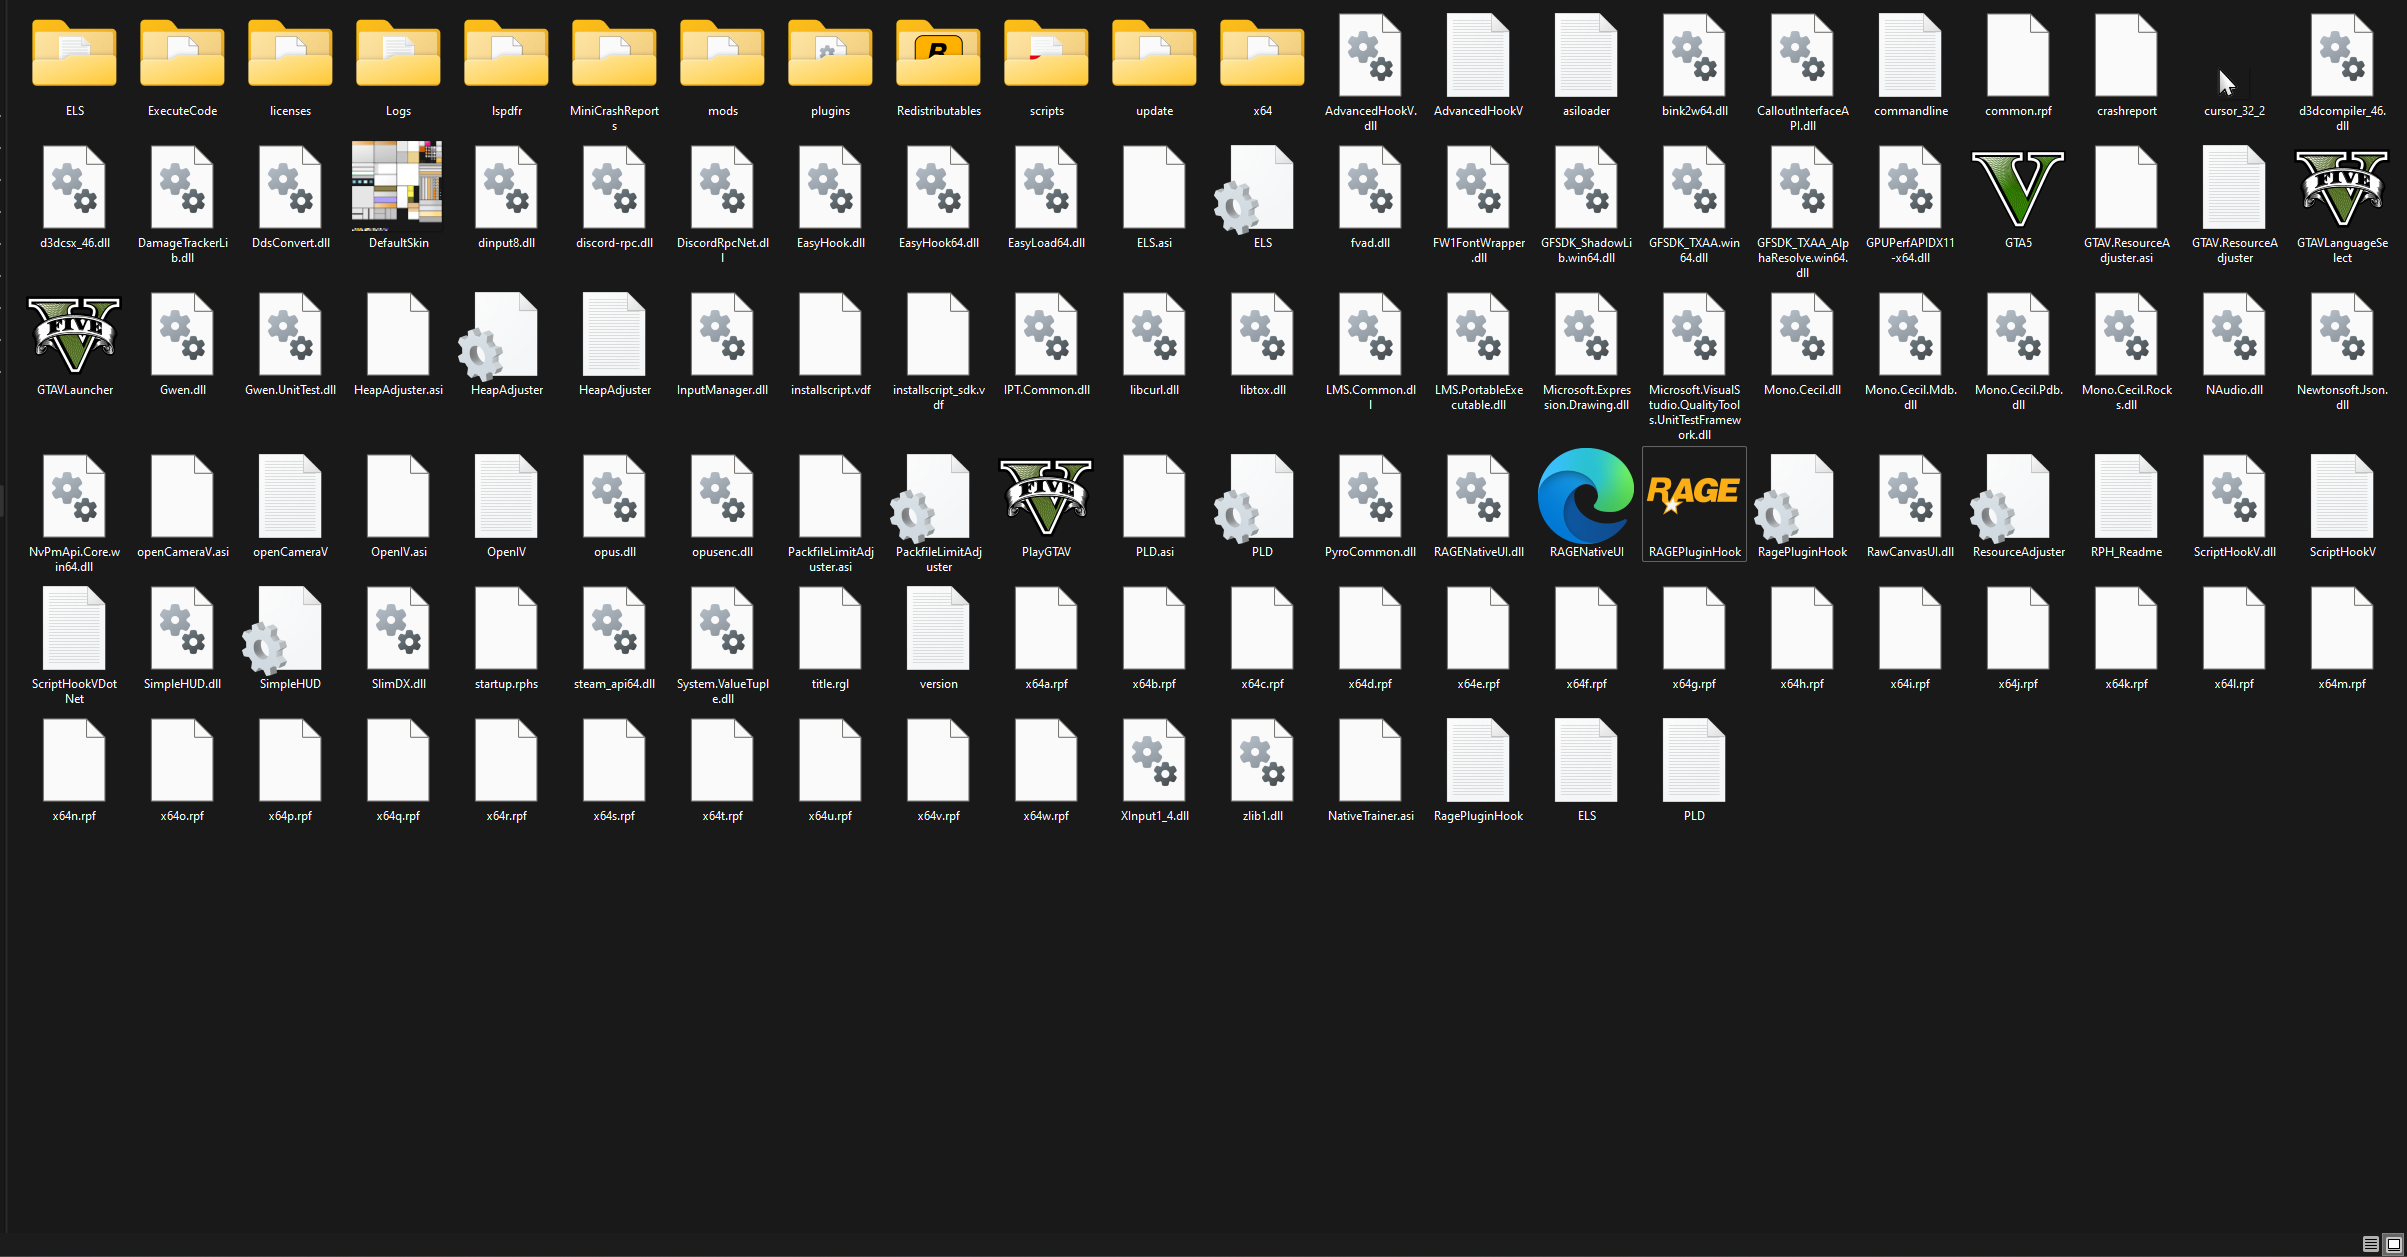
Task: Switch to large icons view button
Action: [x=2393, y=1244]
